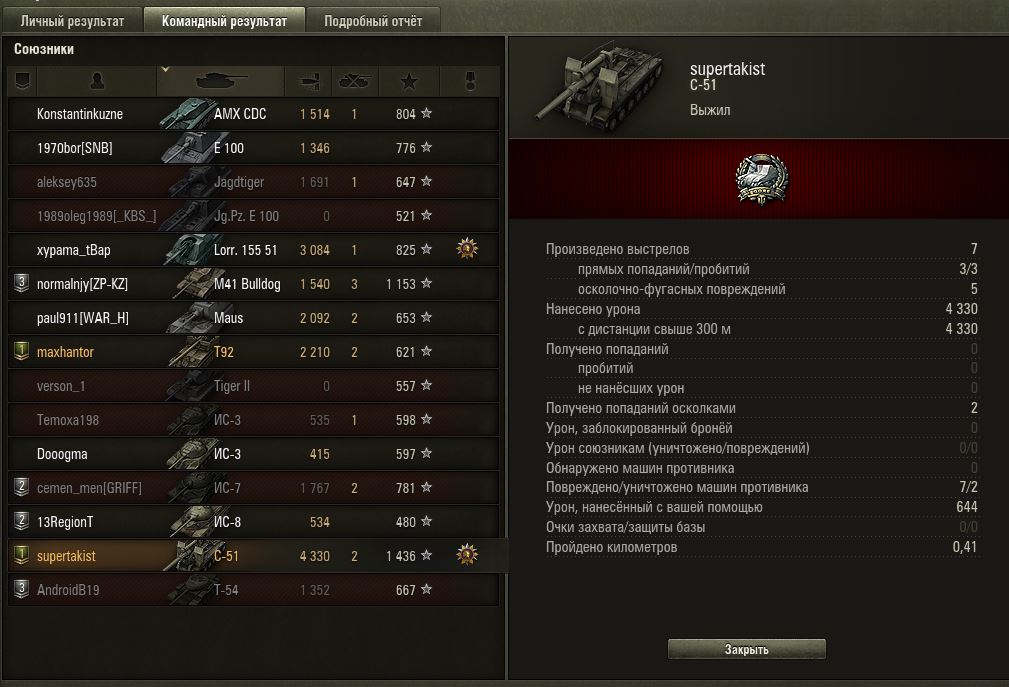Select Командный результат tab
This screenshot has width=1009, height=687.
[224, 21]
